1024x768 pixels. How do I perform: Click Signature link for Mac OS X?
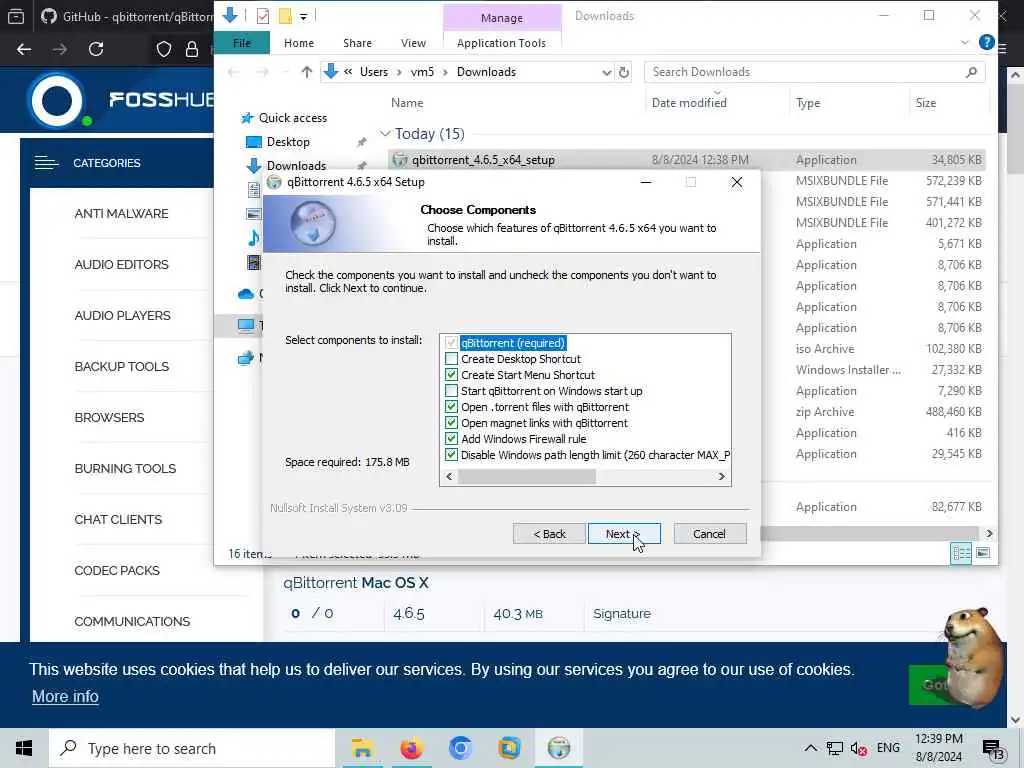tap(622, 613)
